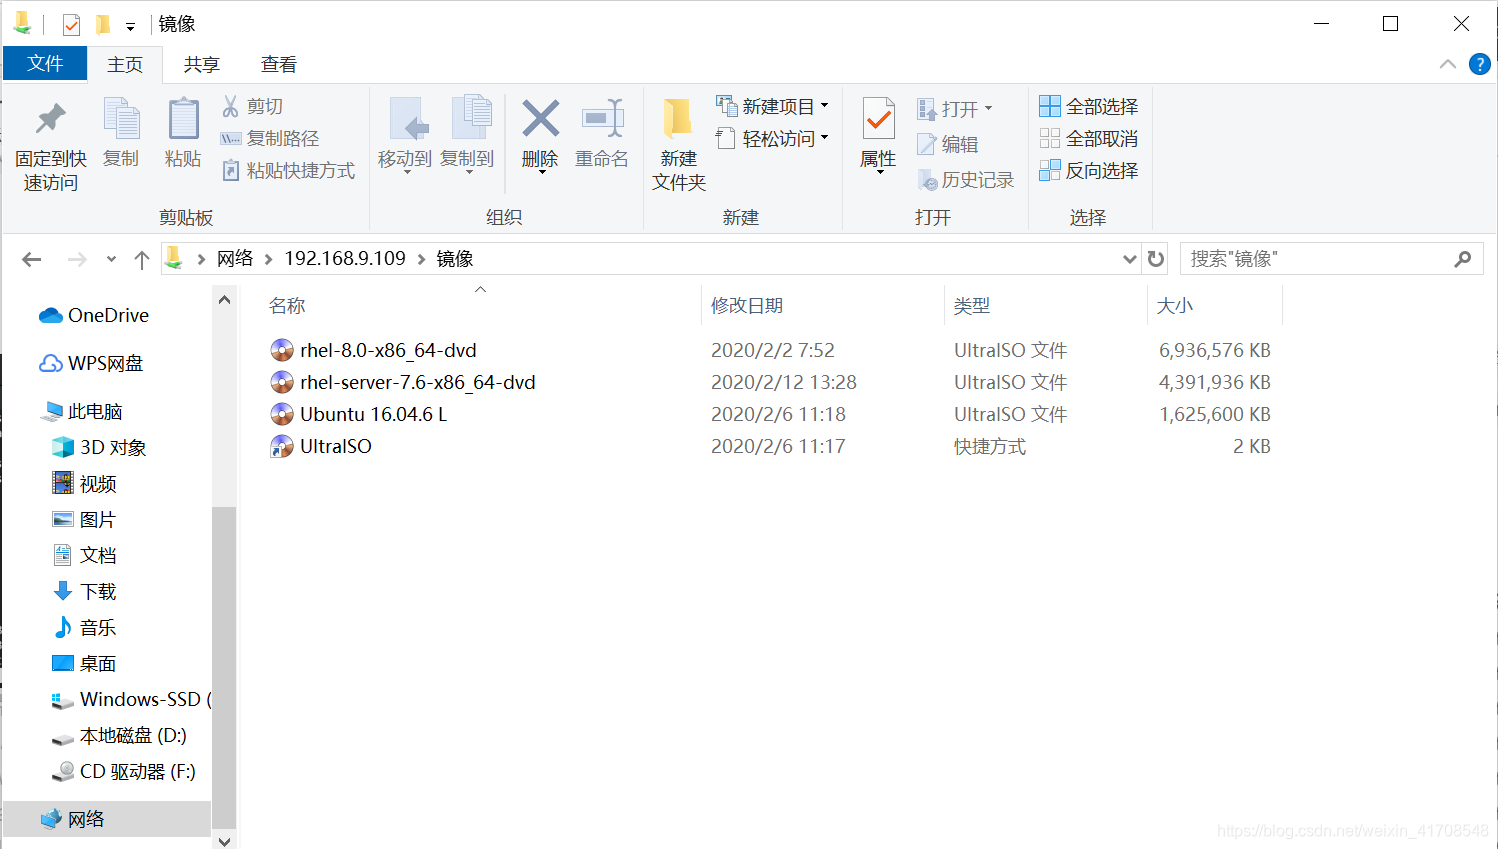This screenshot has height=849, width=1498.
Task: Select Windows-SSD drive in sidebar
Action: pos(130,699)
